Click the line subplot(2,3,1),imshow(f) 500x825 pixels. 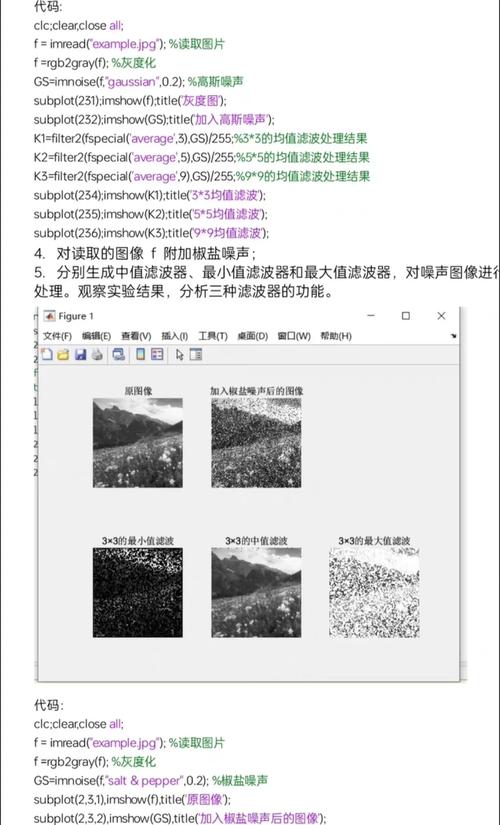click(132, 799)
